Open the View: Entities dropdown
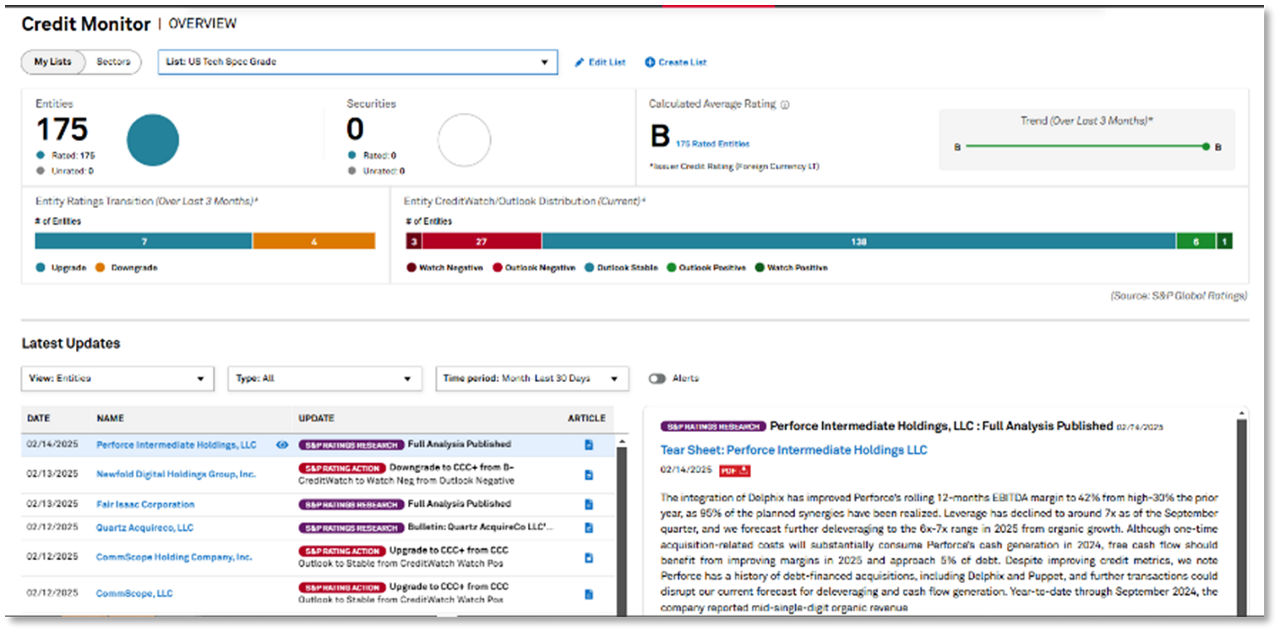This screenshot has height=633, width=1280. [x=118, y=379]
